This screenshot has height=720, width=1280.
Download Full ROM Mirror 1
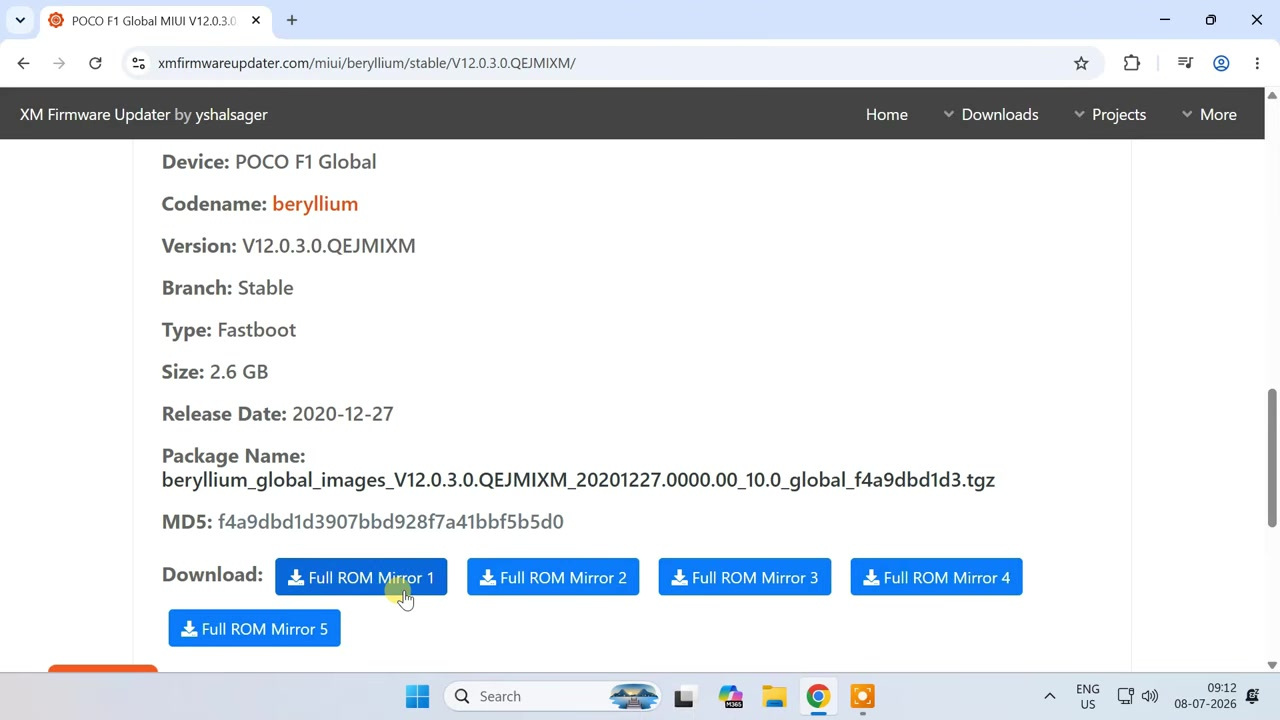[361, 577]
